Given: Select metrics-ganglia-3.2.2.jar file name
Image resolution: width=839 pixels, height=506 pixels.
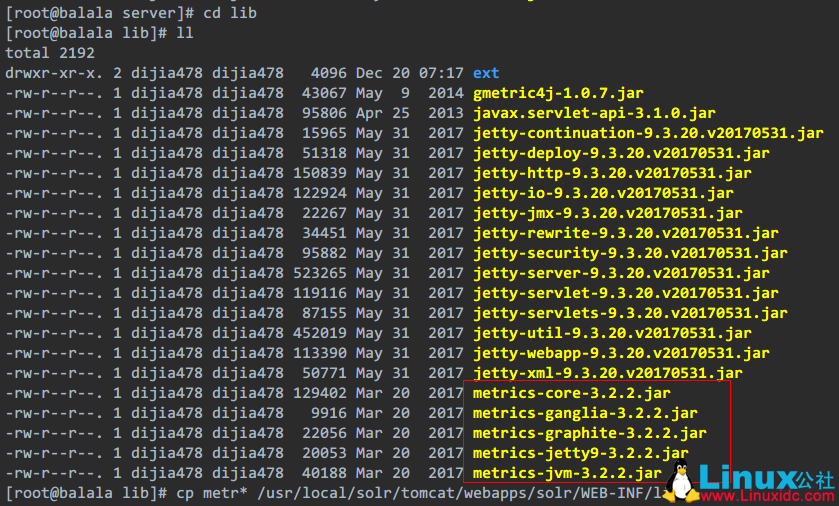Looking at the screenshot, I should pos(585,413).
